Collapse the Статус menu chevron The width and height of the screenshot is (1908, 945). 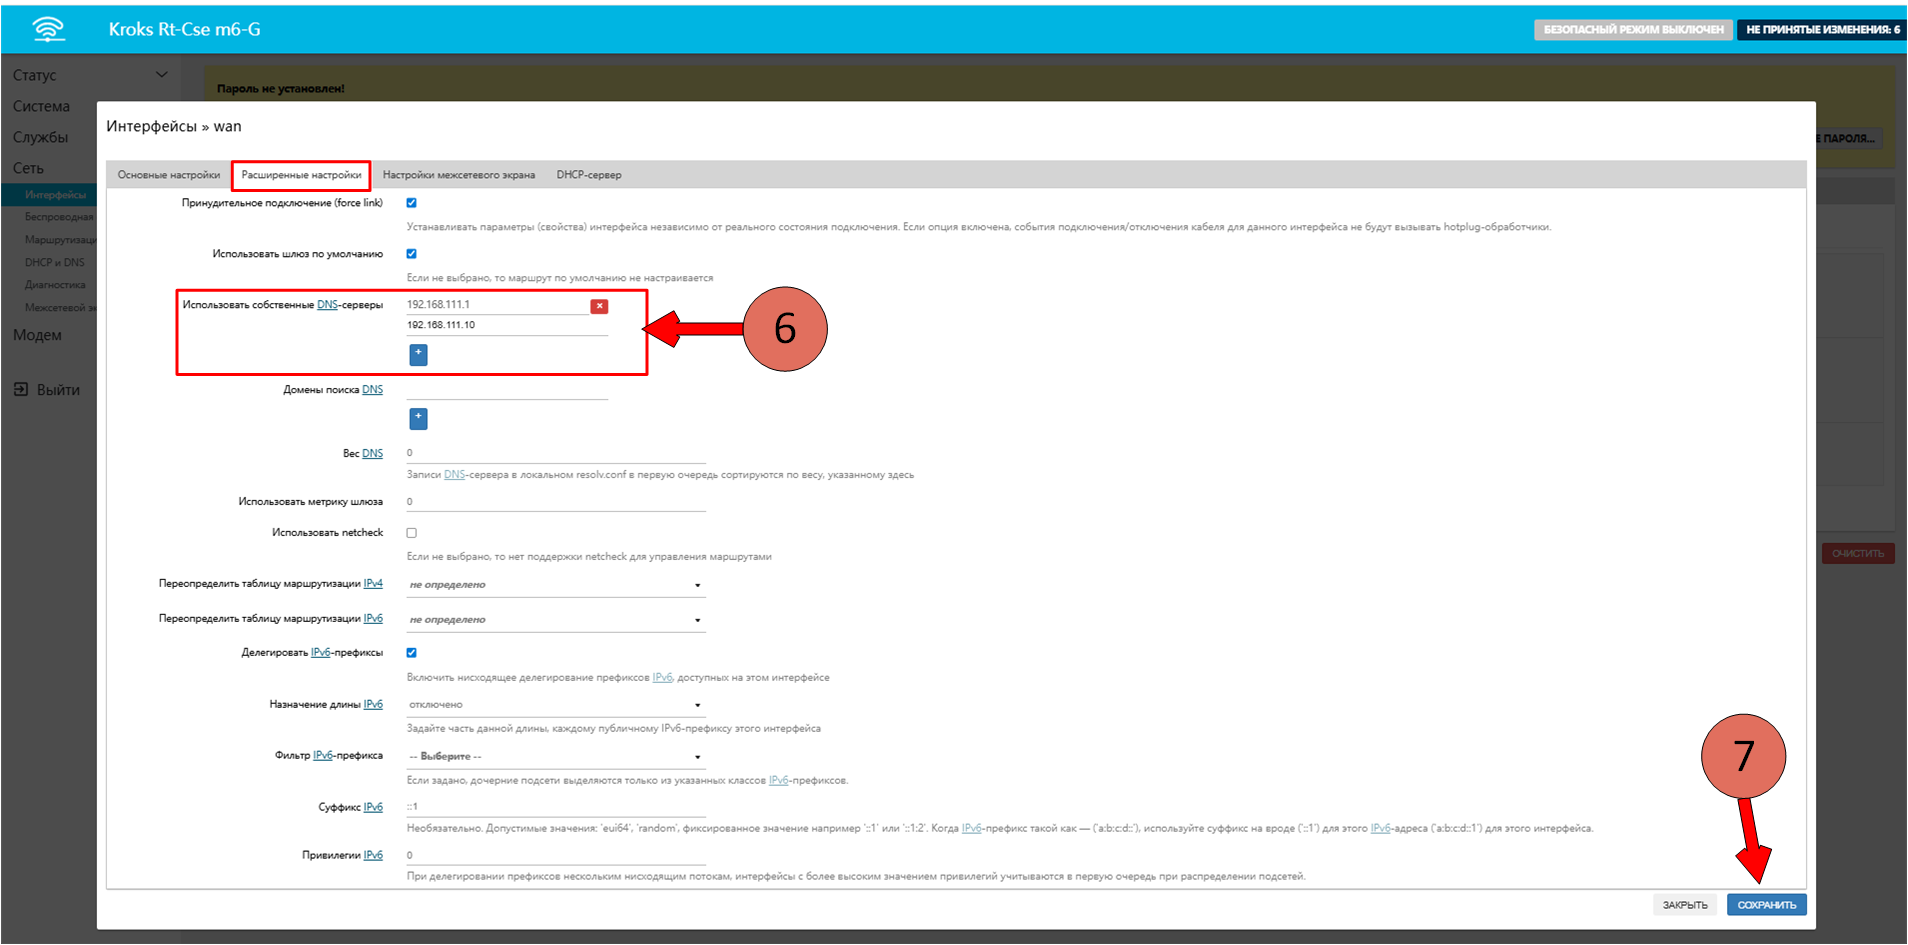coord(162,75)
